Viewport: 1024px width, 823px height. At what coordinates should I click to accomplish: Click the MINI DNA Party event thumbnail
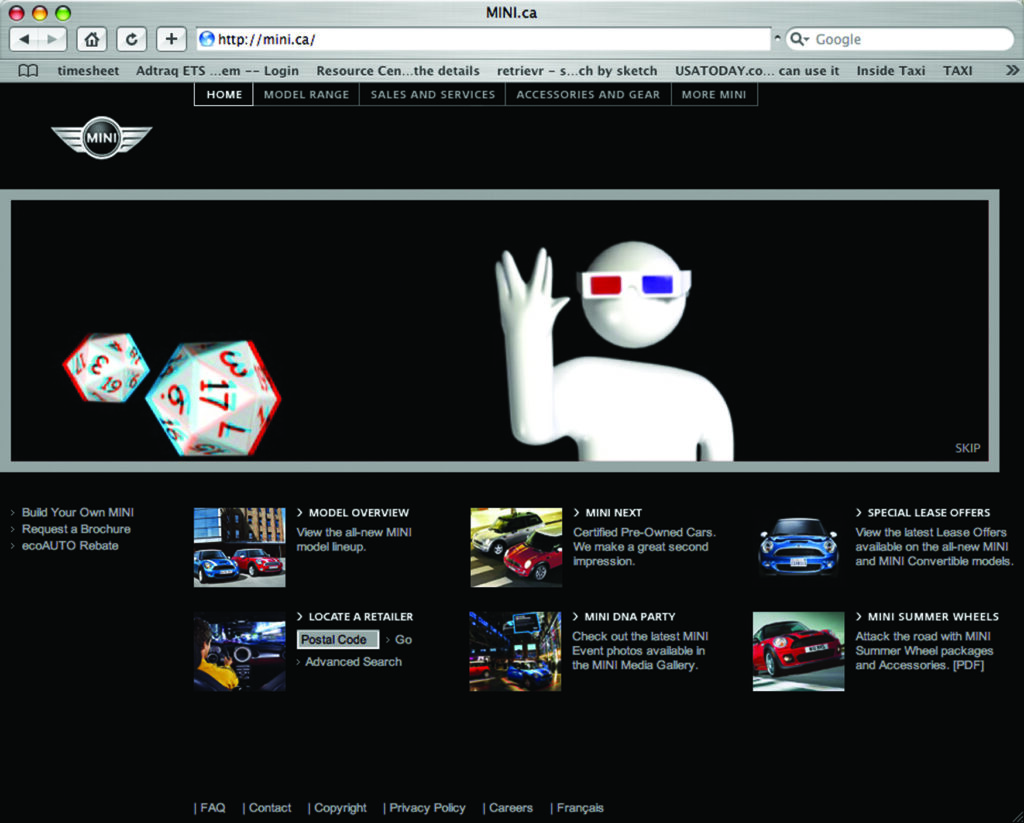coord(515,651)
